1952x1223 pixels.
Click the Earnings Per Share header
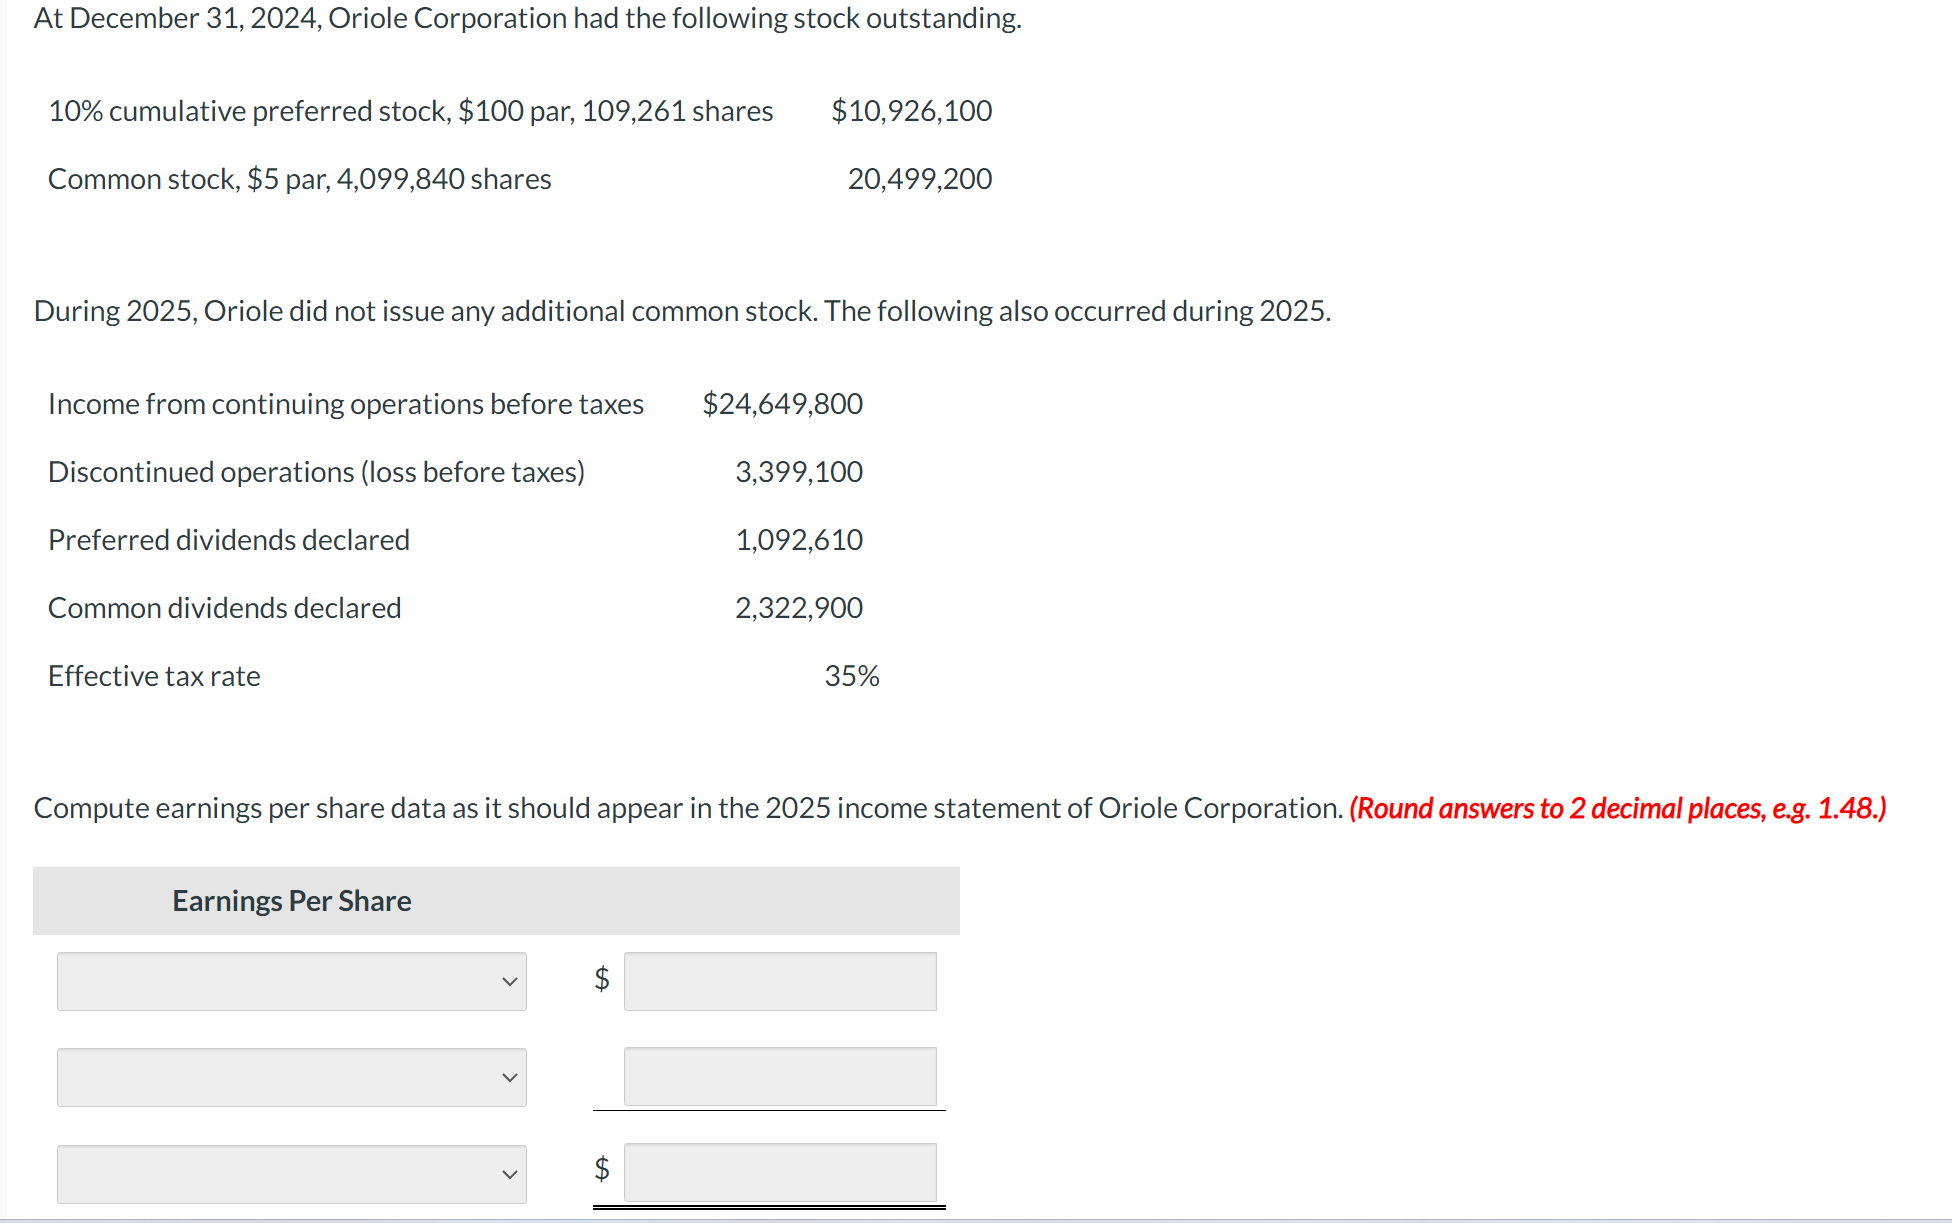(291, 900)
